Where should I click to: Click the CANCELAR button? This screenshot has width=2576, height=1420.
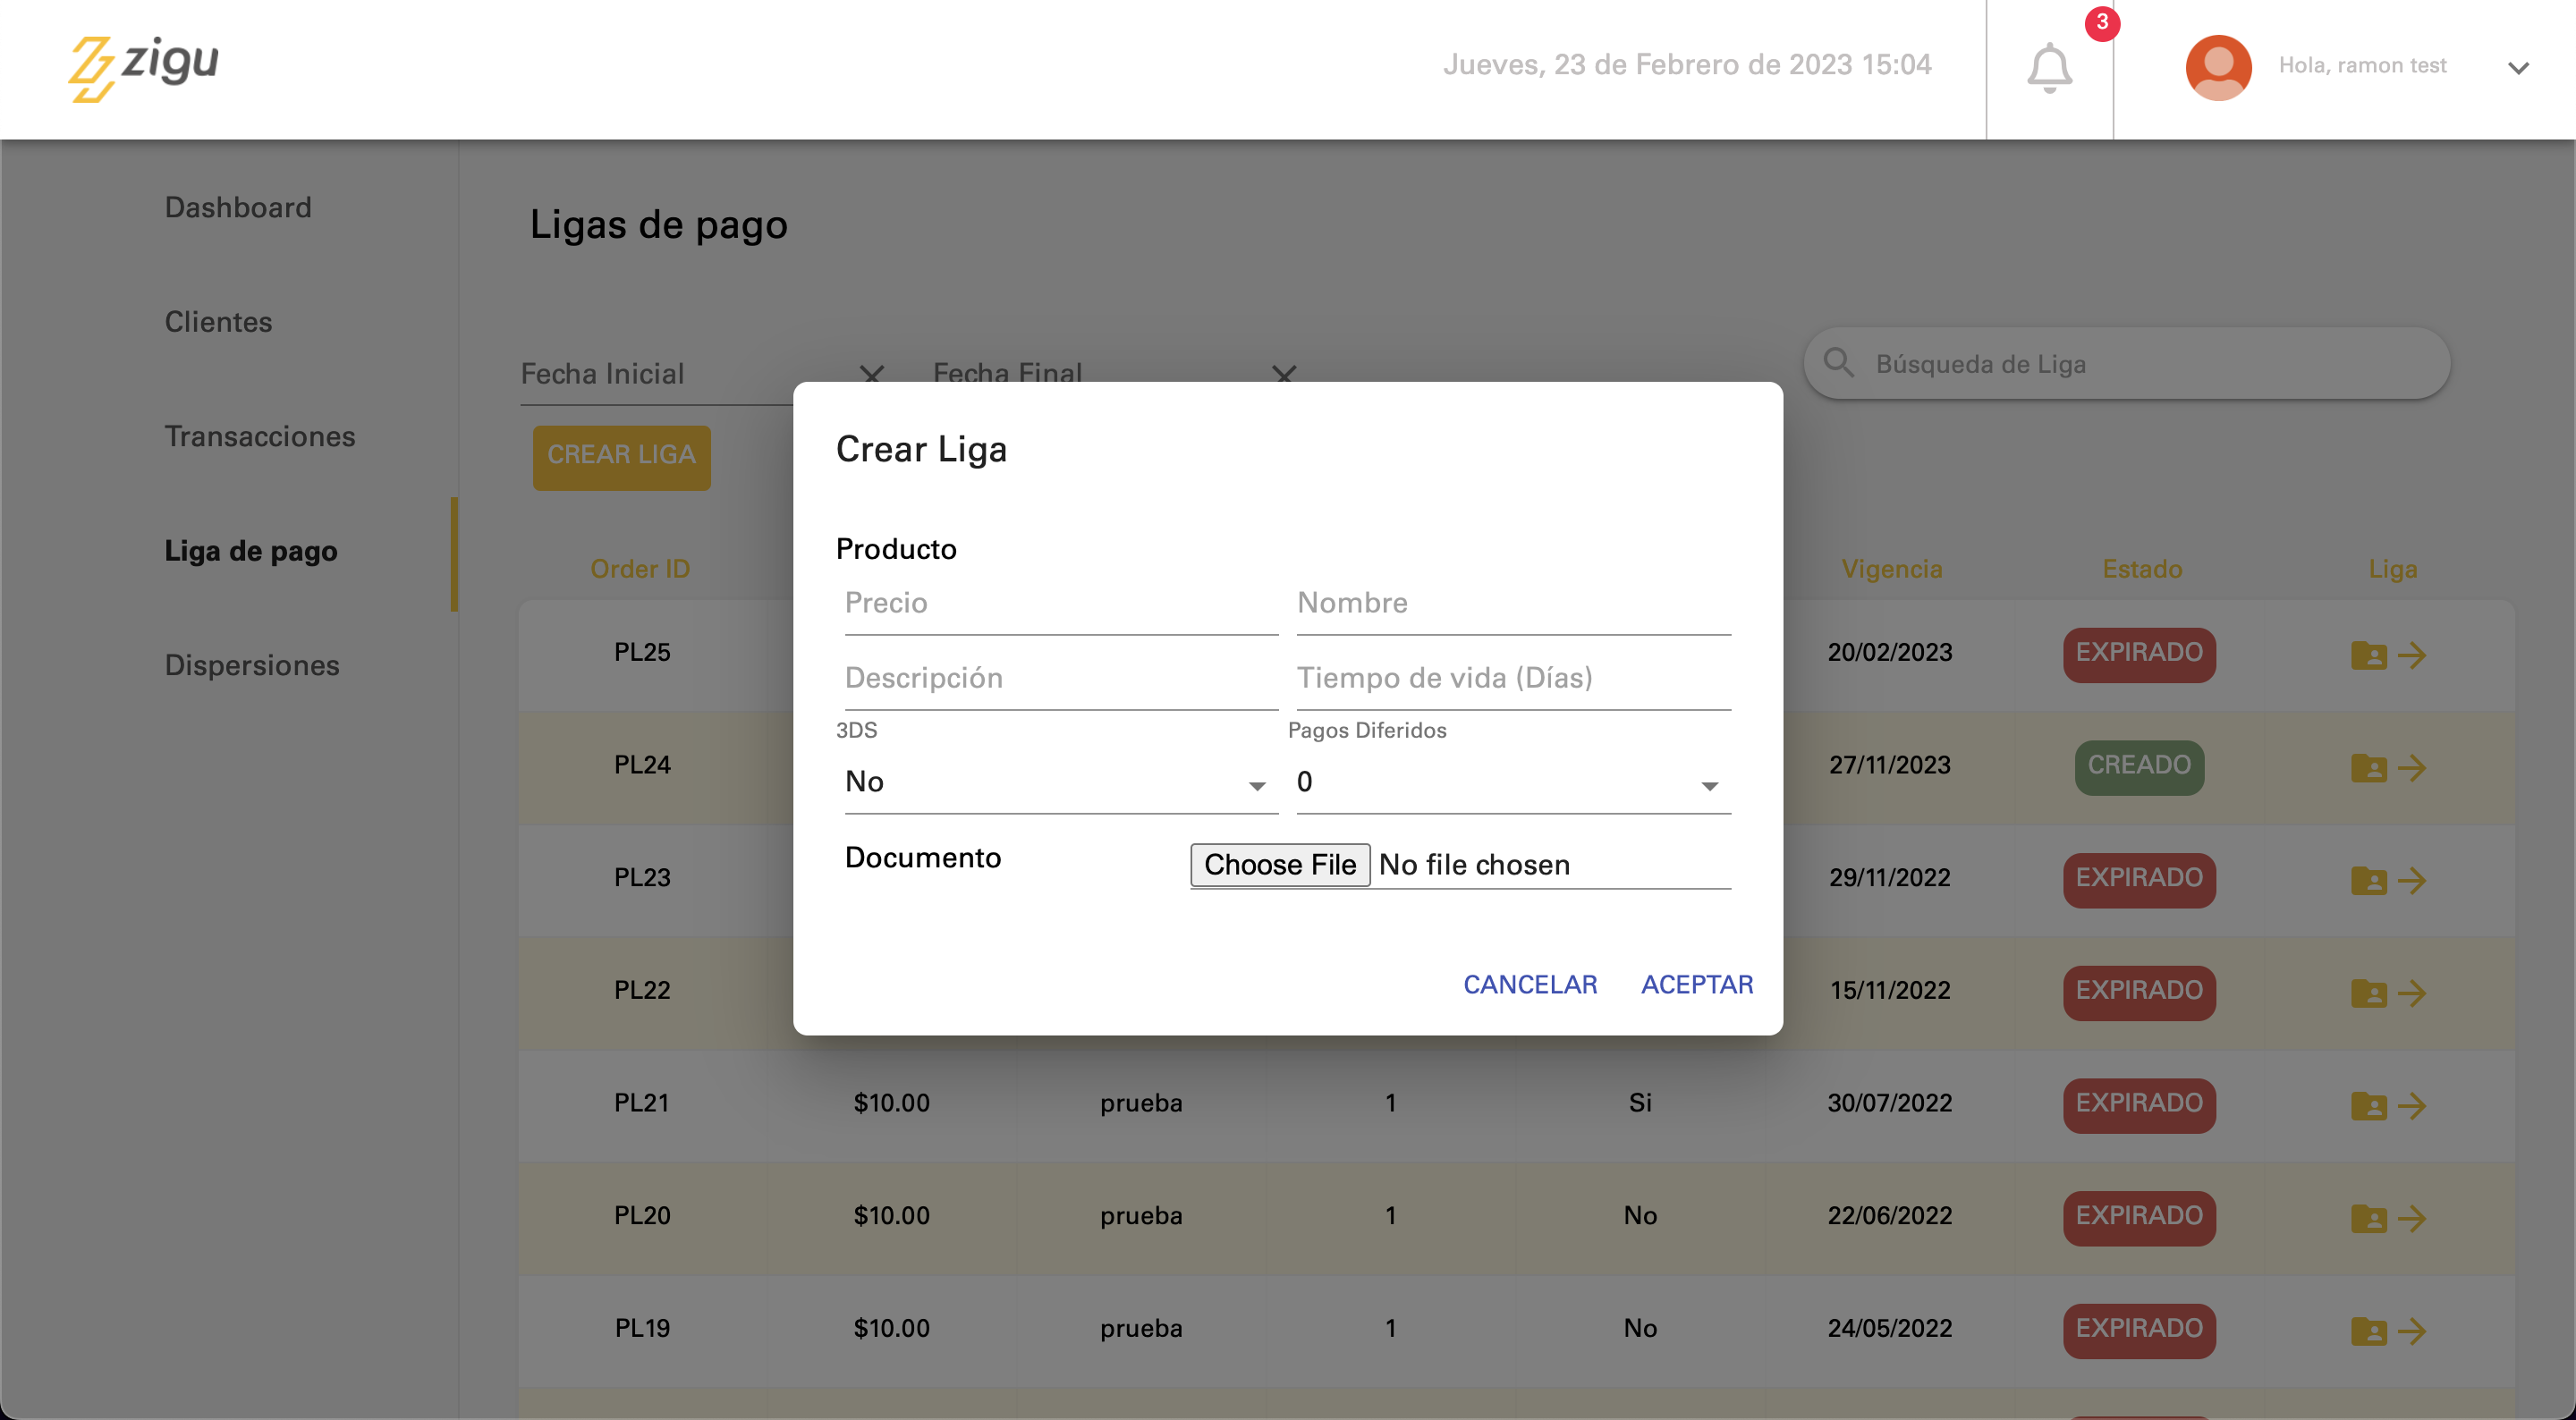[1529, 984]
